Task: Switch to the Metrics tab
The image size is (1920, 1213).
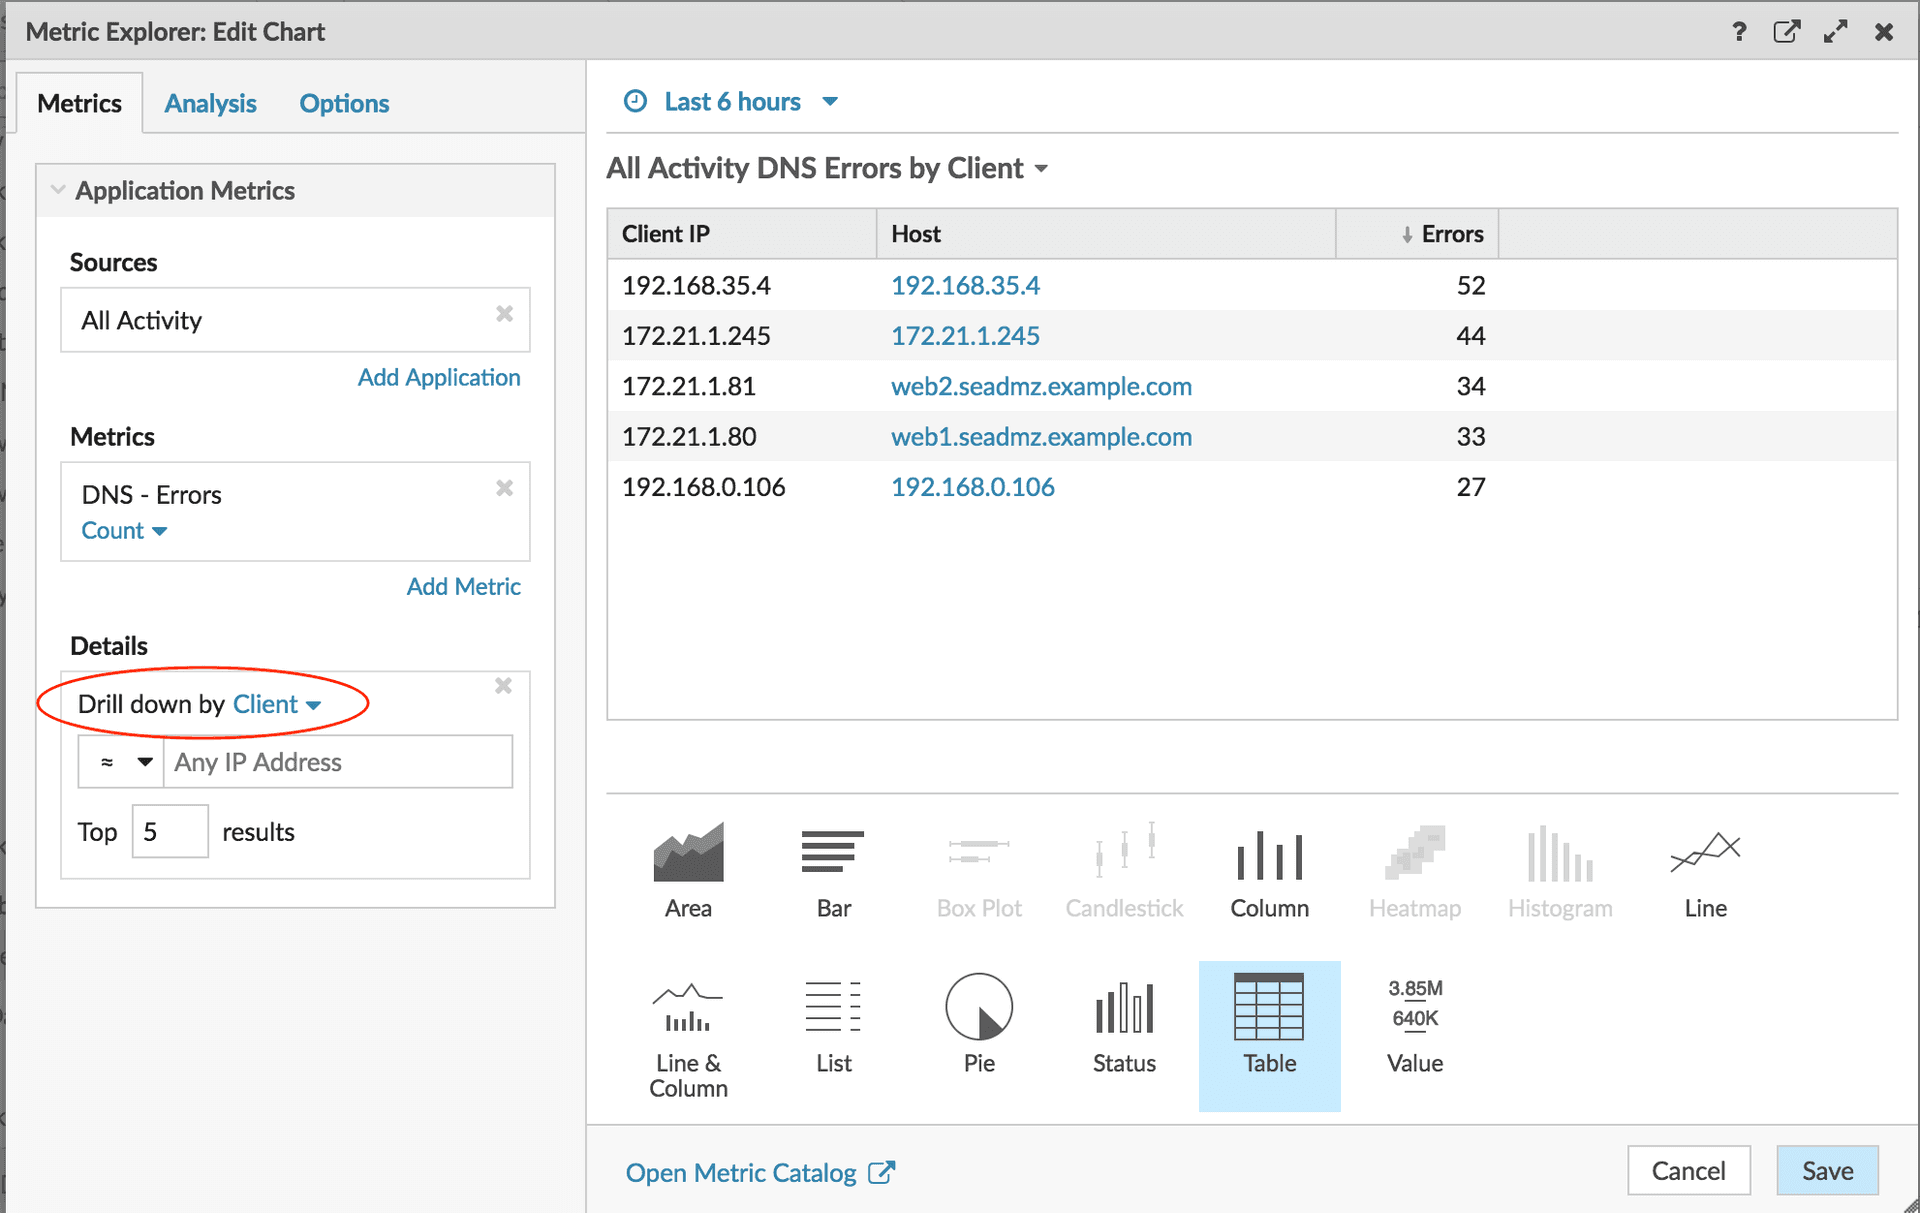Action: pos(79,103)
